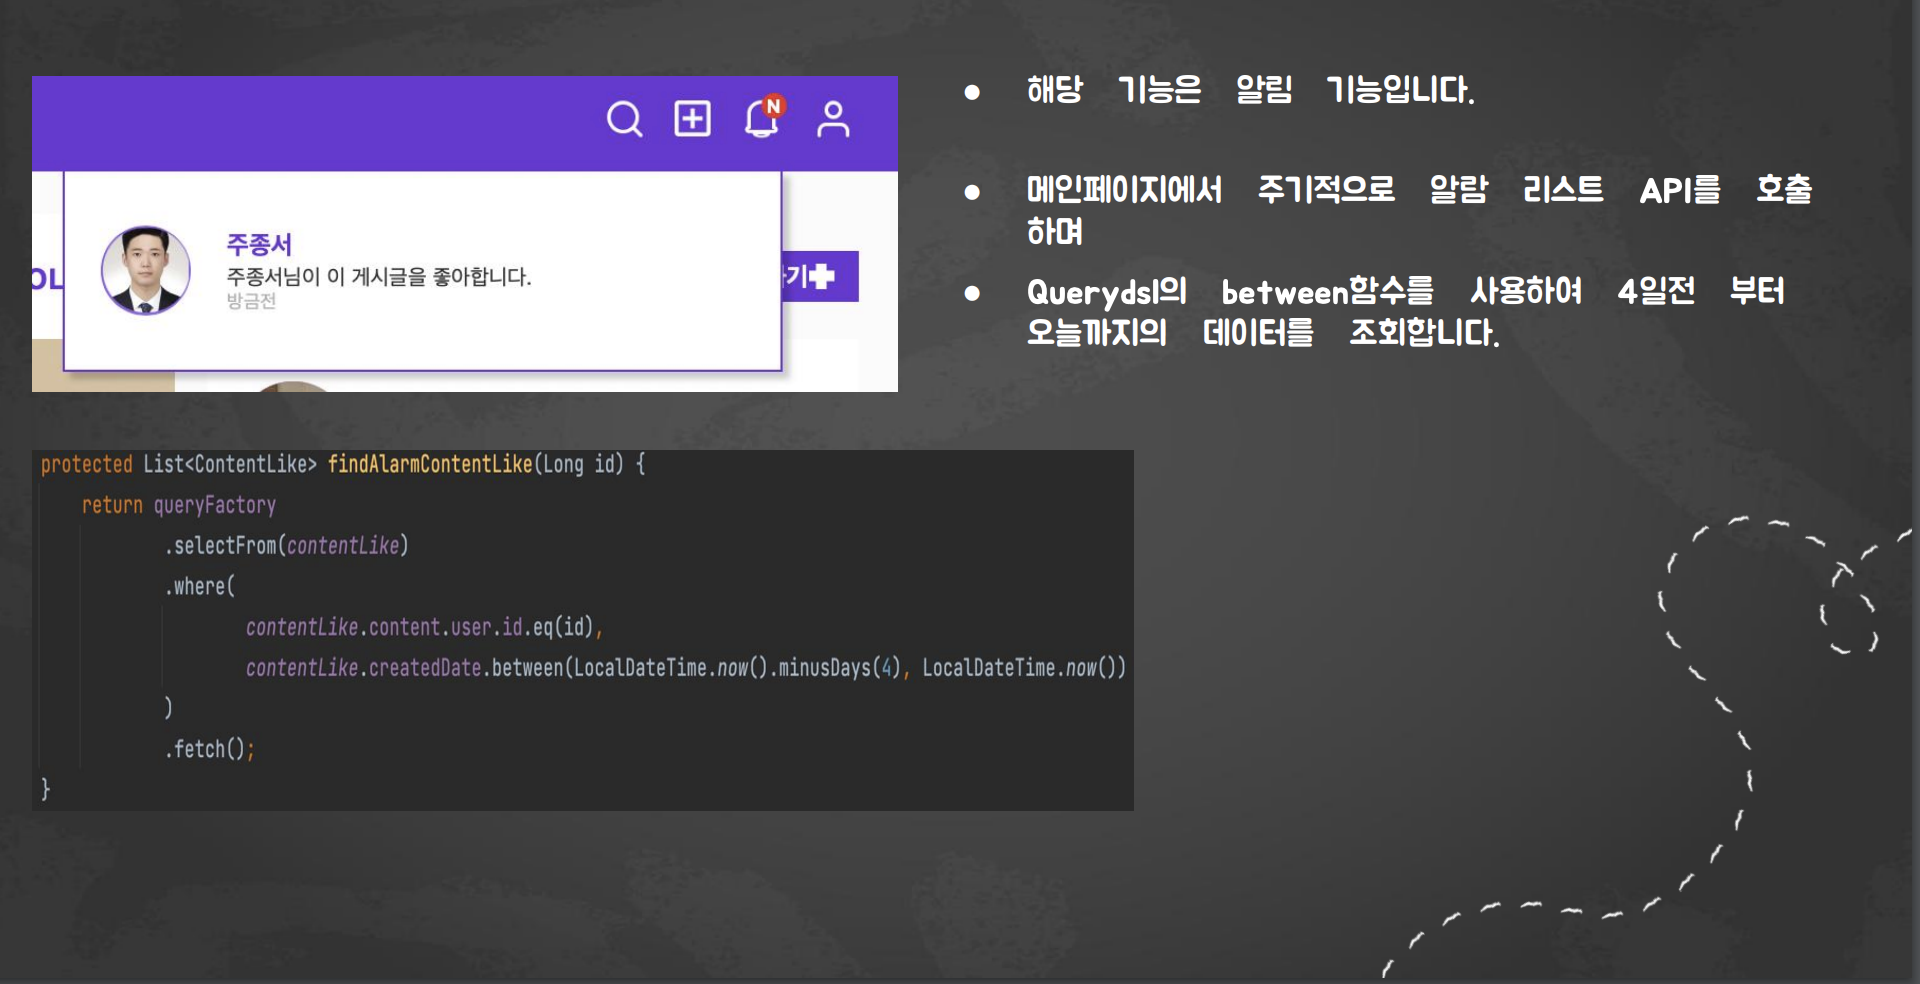Viewport: 1920px width, 984px height.
Task: Click the contentLike.content.user.id.eq(id) line
Action: pos(424,627)
